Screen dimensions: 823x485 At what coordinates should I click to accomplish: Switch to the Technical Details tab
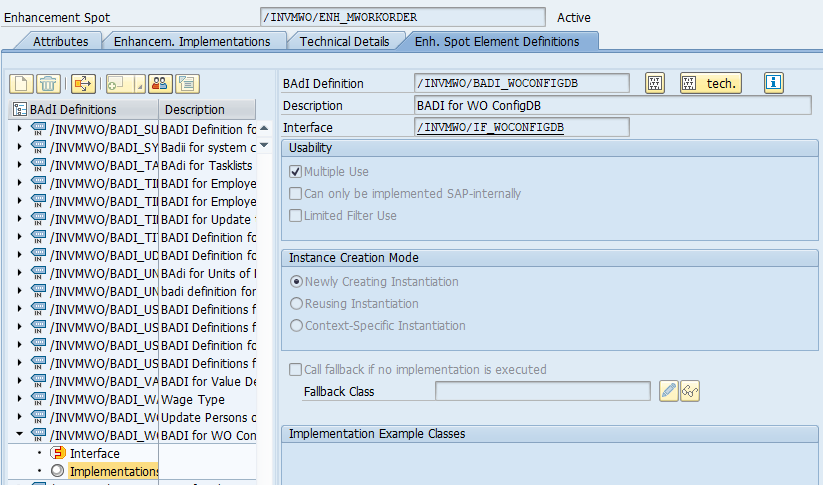(x=344, y=41)
